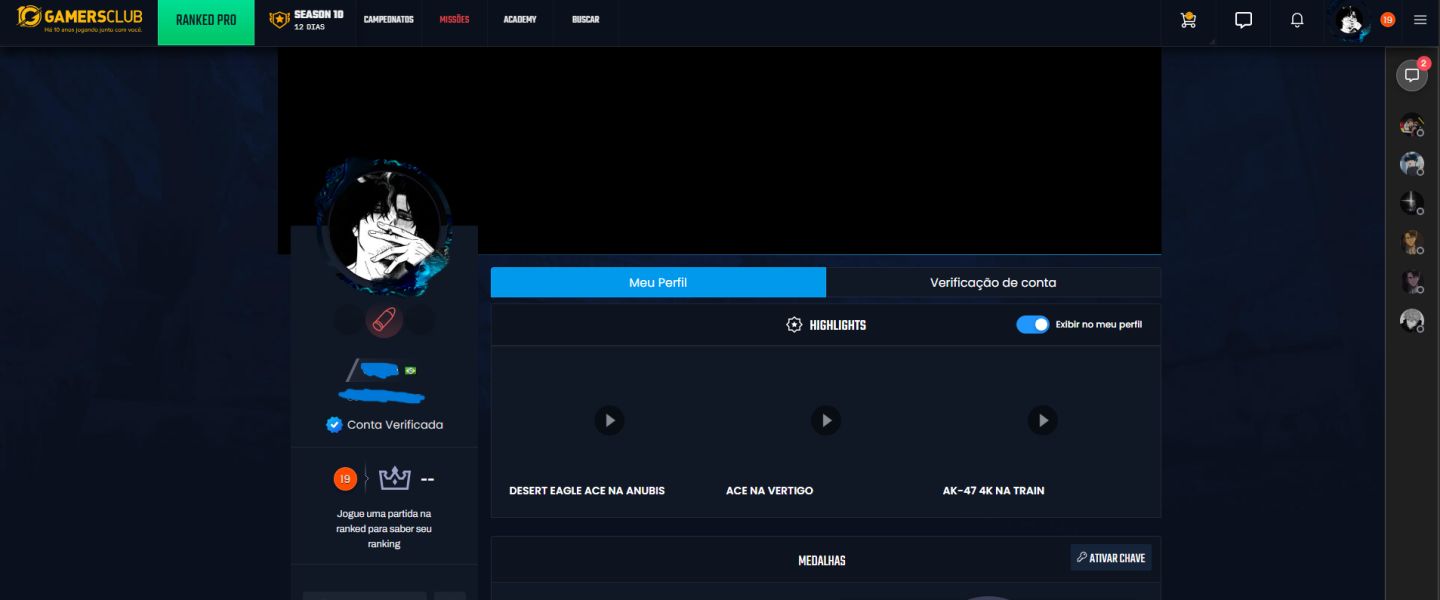
Task: Click the level 19 badge in top bar
Action: click(x=1387, y=20)
